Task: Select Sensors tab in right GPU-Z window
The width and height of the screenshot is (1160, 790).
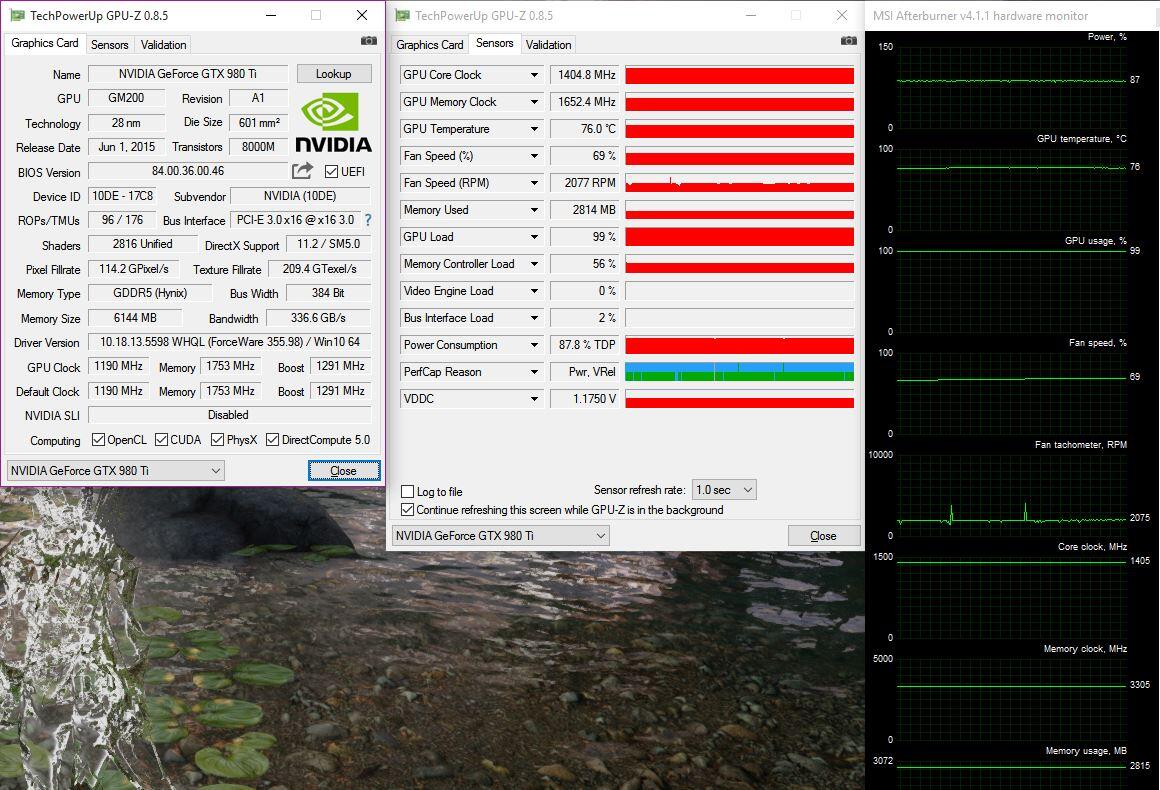Action: pyautogui.click(x=494, y=43)
